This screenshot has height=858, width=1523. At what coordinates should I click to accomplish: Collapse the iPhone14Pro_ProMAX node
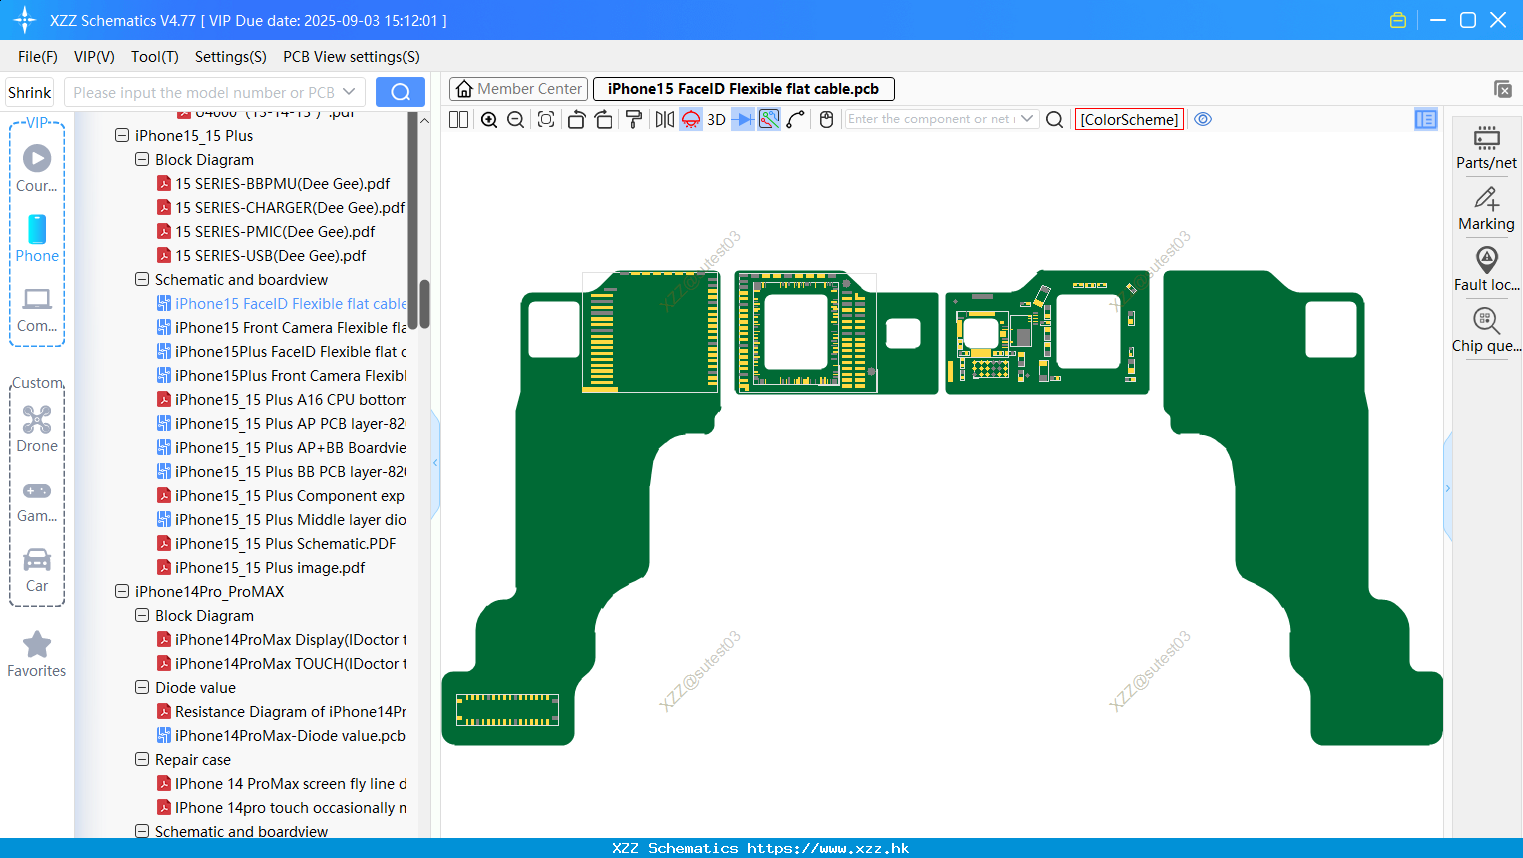(122, 591)
